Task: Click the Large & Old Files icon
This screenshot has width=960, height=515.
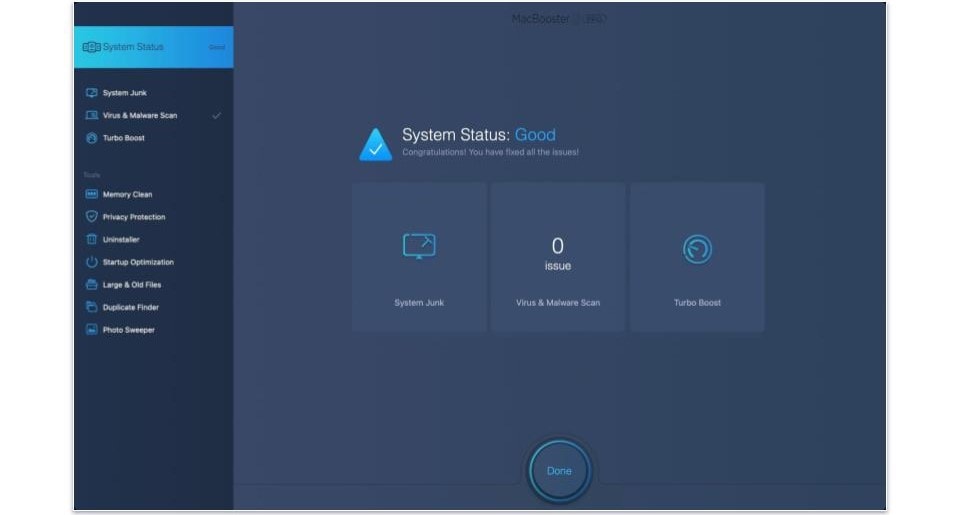Action: pyautogui.click(x=91, y=285)
